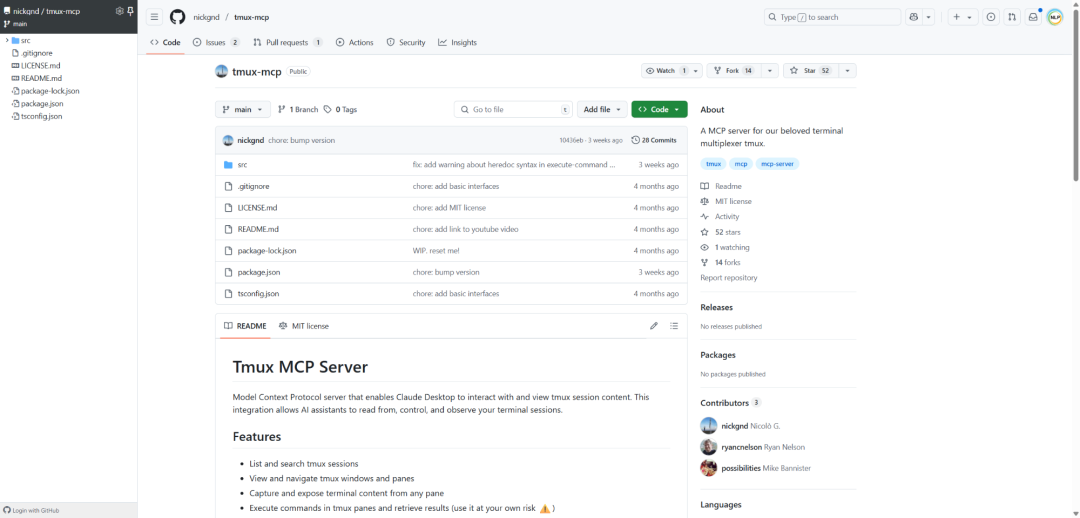Switch to the Code tab

pos(165,42)
